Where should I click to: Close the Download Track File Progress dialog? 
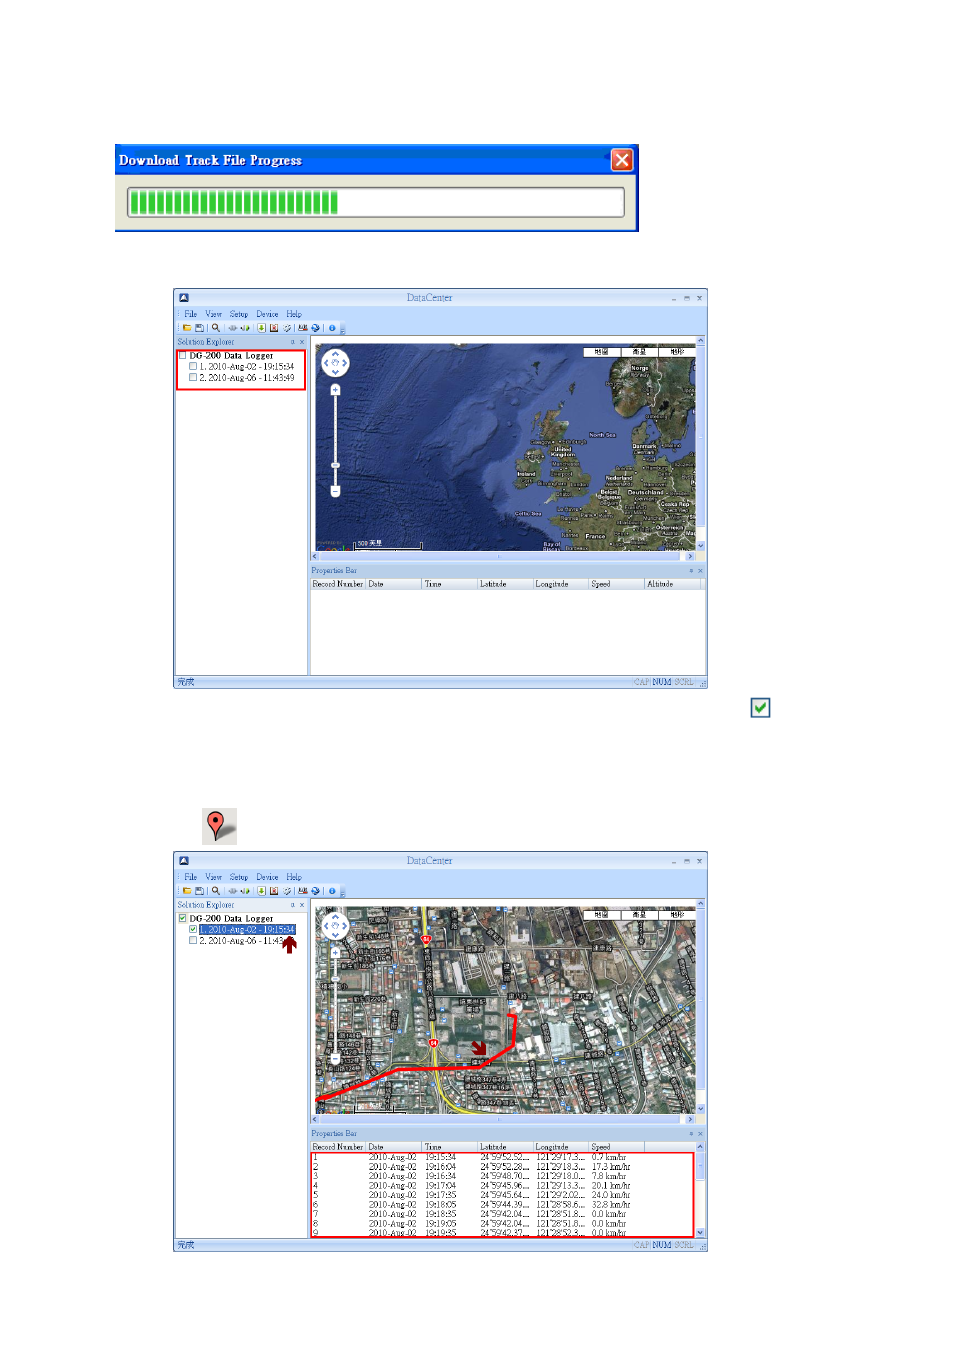[622, 160]
